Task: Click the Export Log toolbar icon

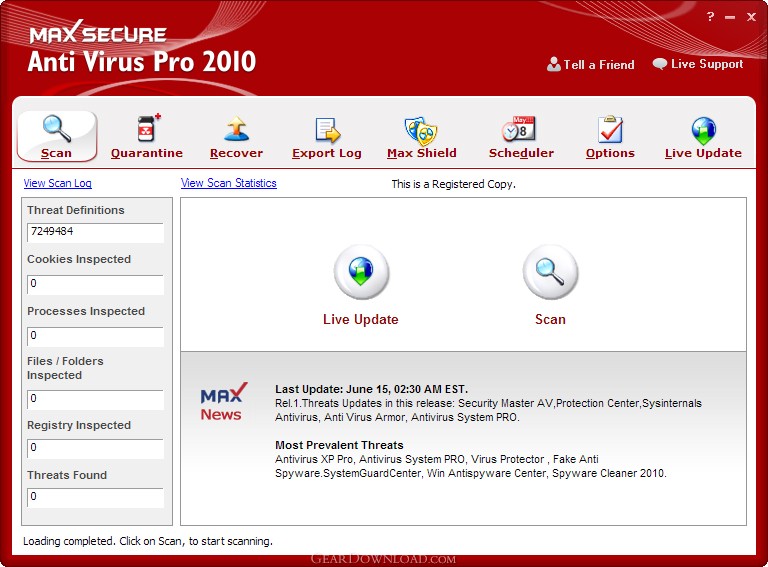Action: tap(327, 130)
